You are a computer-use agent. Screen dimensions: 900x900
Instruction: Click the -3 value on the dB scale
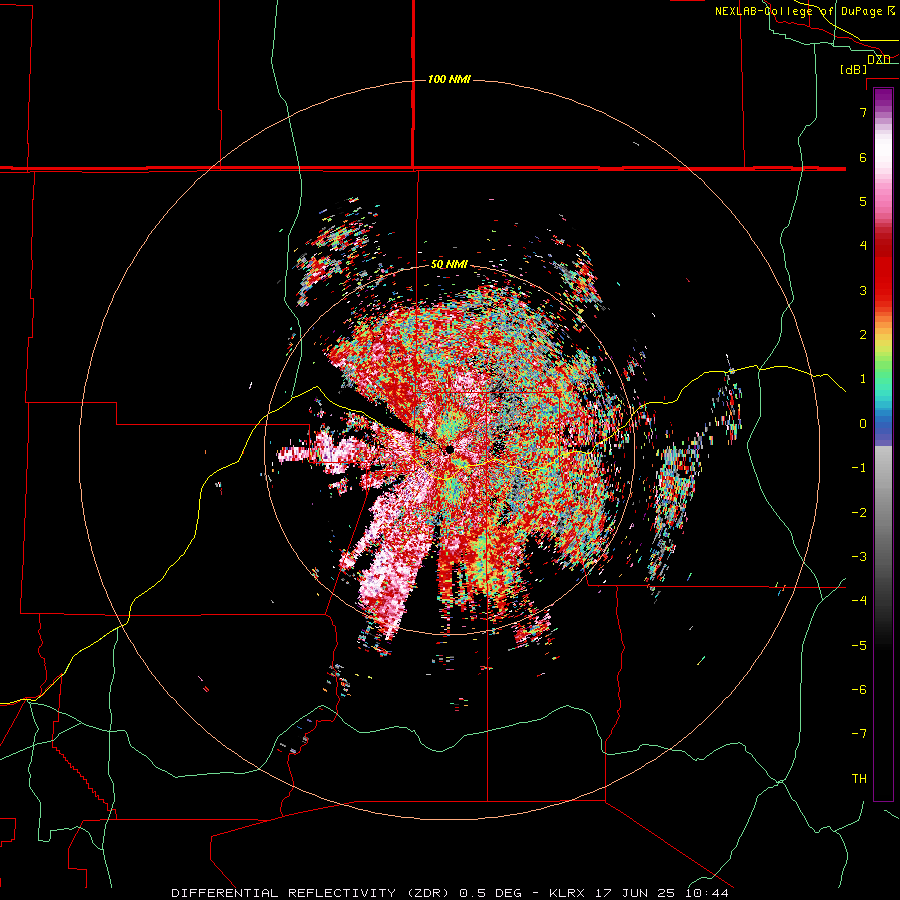point(859,556)
